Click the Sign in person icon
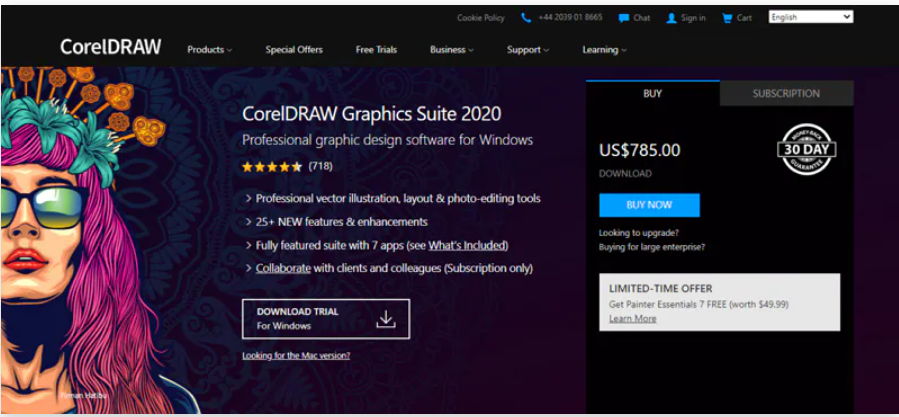 click(671, 18)
